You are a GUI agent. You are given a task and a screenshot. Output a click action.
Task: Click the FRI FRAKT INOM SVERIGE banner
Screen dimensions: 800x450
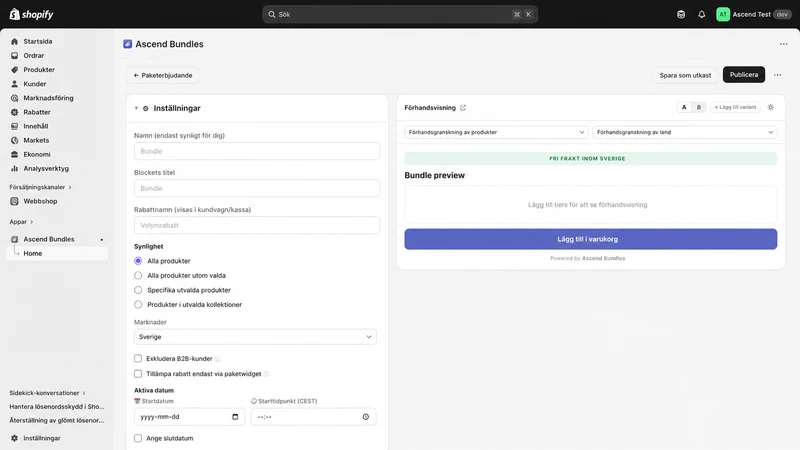pyautogui.click(x=591, y=159)
